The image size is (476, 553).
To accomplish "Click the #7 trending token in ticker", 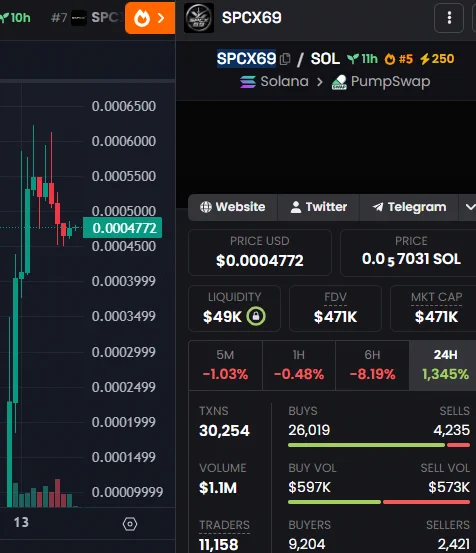I will point(88,18).
